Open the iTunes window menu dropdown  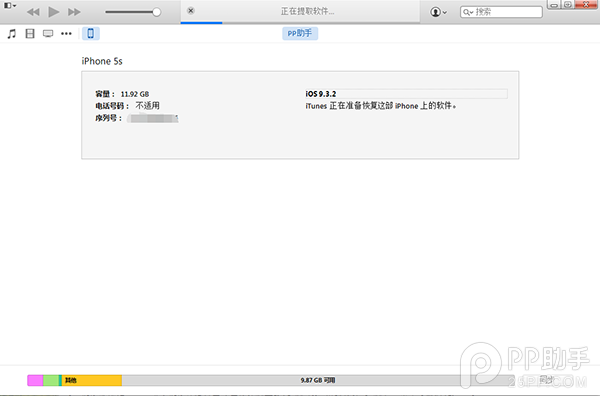pos(10,6)
